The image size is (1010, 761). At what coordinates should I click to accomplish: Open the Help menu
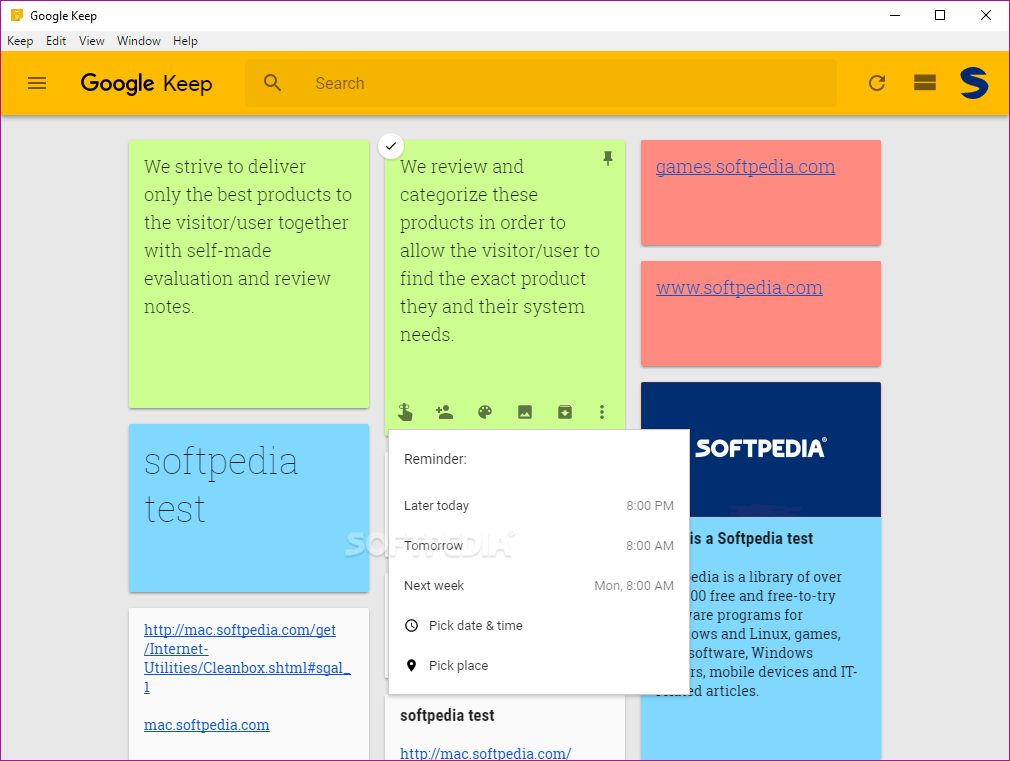[185, 41]
